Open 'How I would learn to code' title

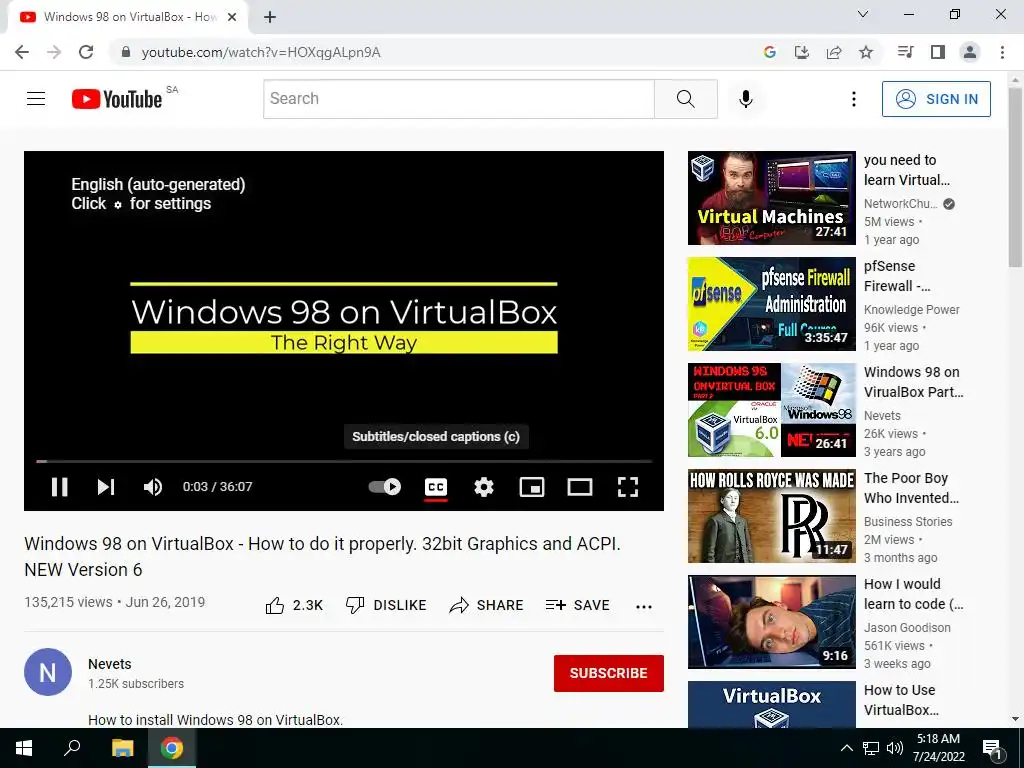pyautogui.click(x=913, y=594)
